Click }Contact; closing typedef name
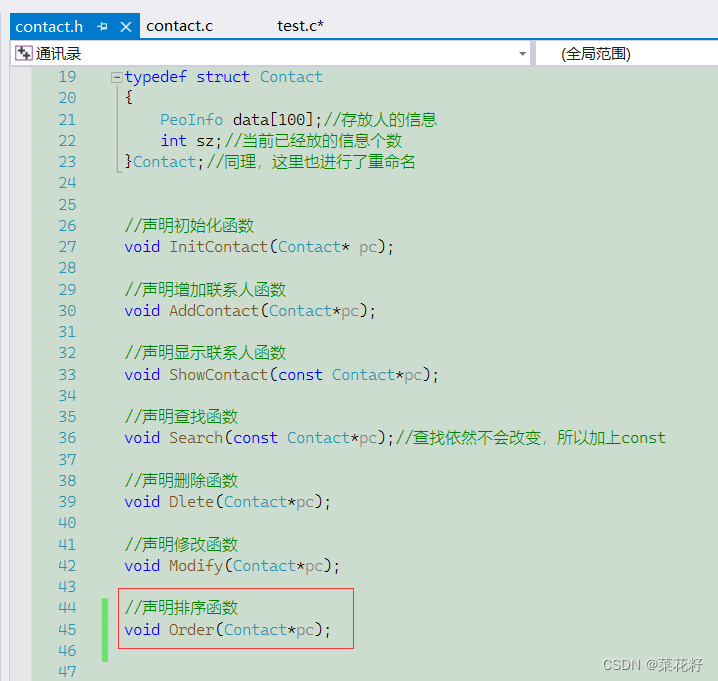718x681 pixels. click(164, 162)
